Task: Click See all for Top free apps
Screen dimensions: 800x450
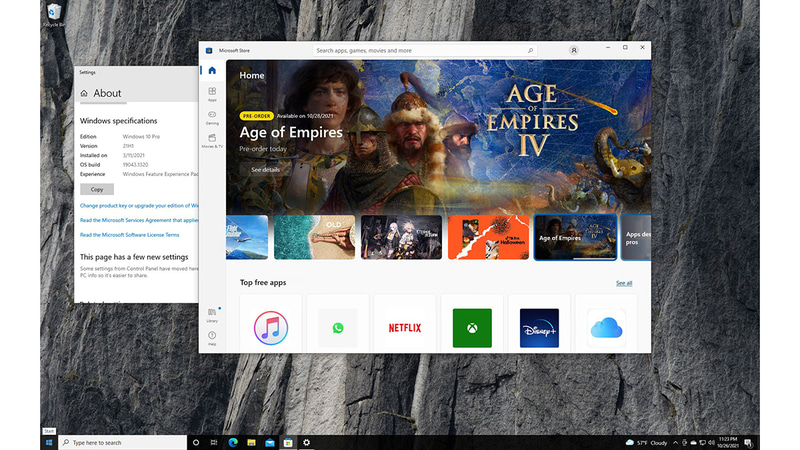Action: click(623, 283)
